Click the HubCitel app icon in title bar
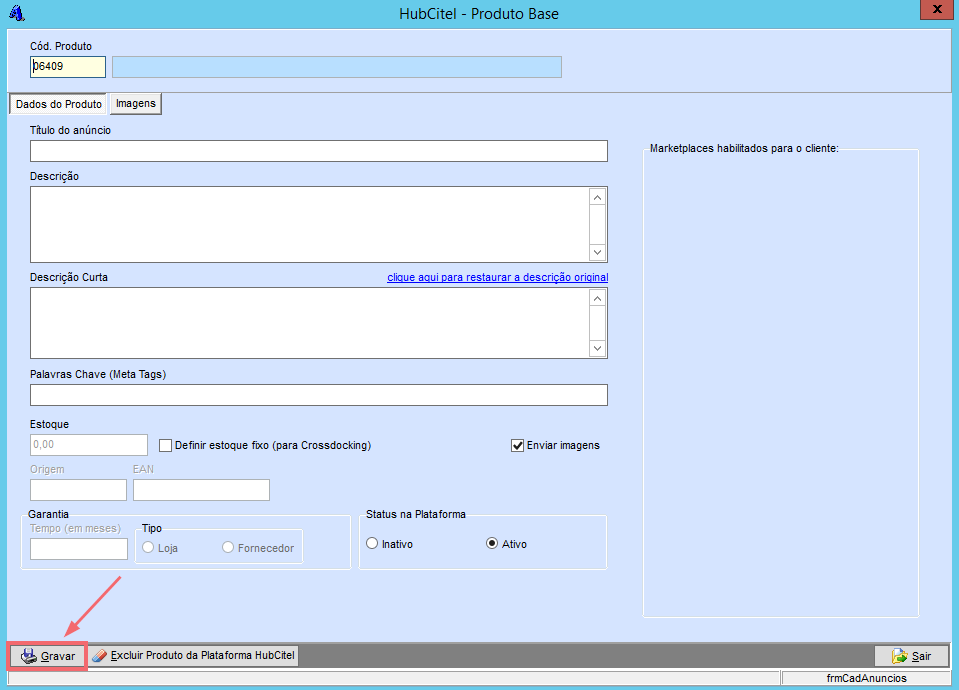959x690 pixels. point(17,13)
